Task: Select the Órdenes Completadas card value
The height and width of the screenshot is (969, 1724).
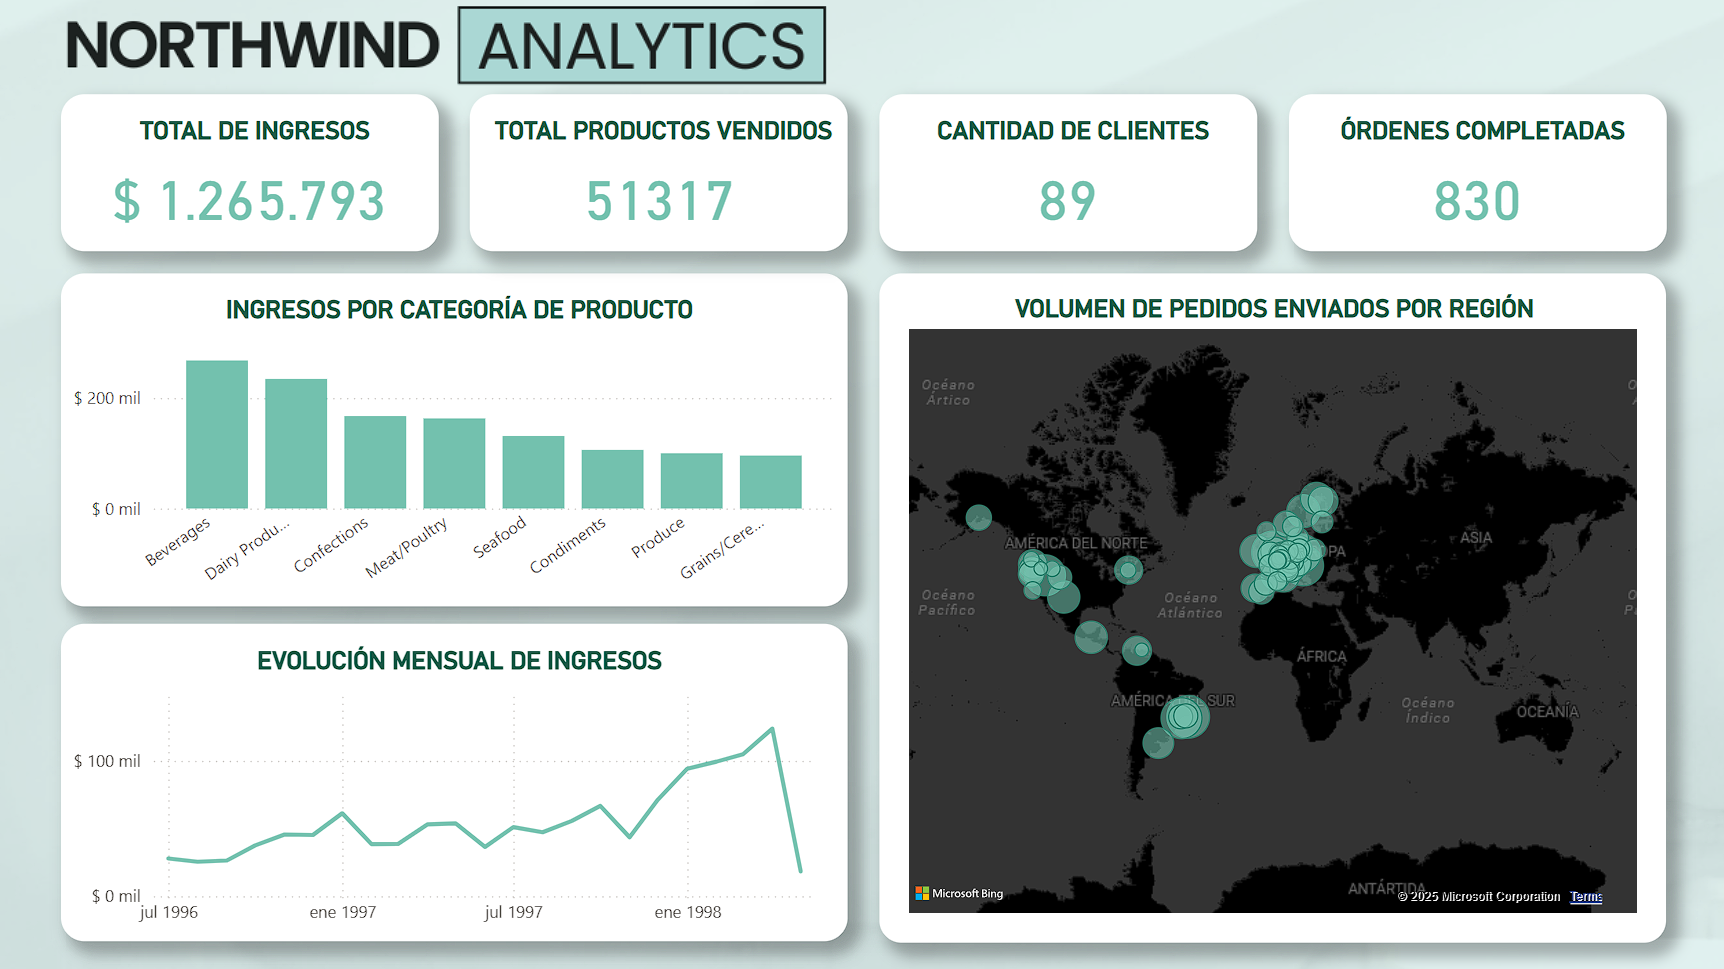Action: click(1477, 201)
